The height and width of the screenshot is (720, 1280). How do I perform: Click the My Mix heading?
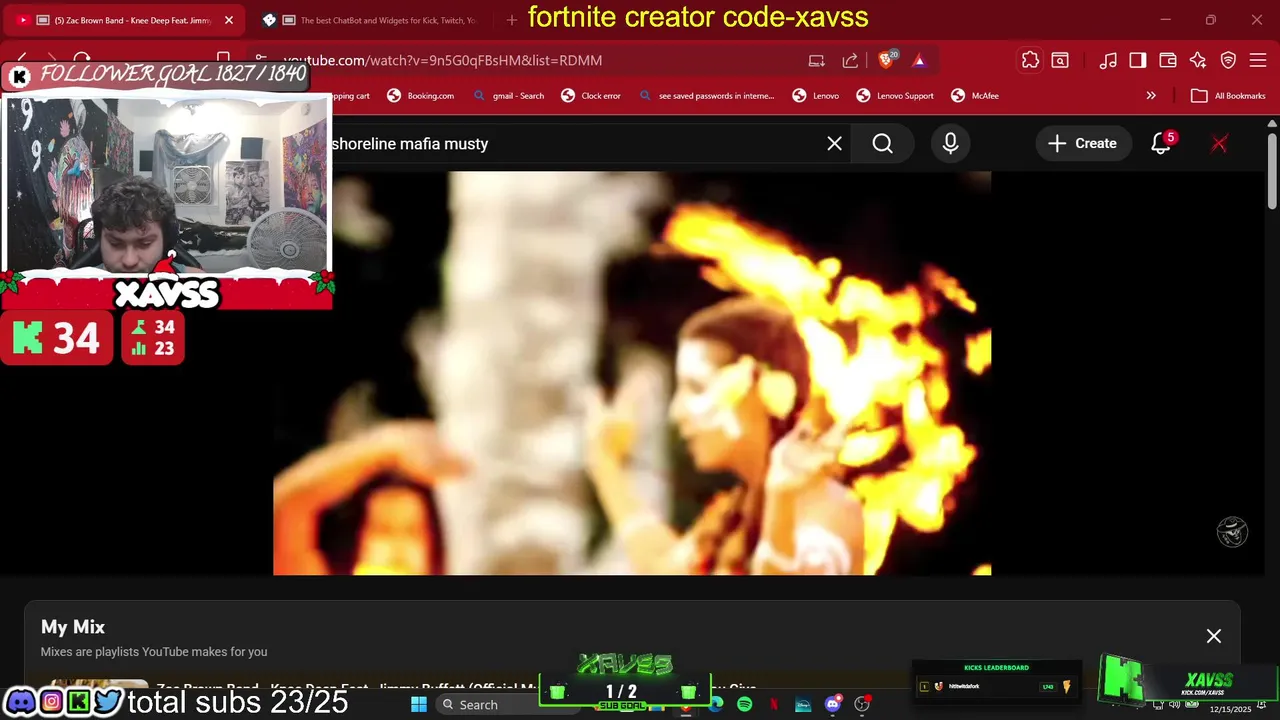pos(73,627)
